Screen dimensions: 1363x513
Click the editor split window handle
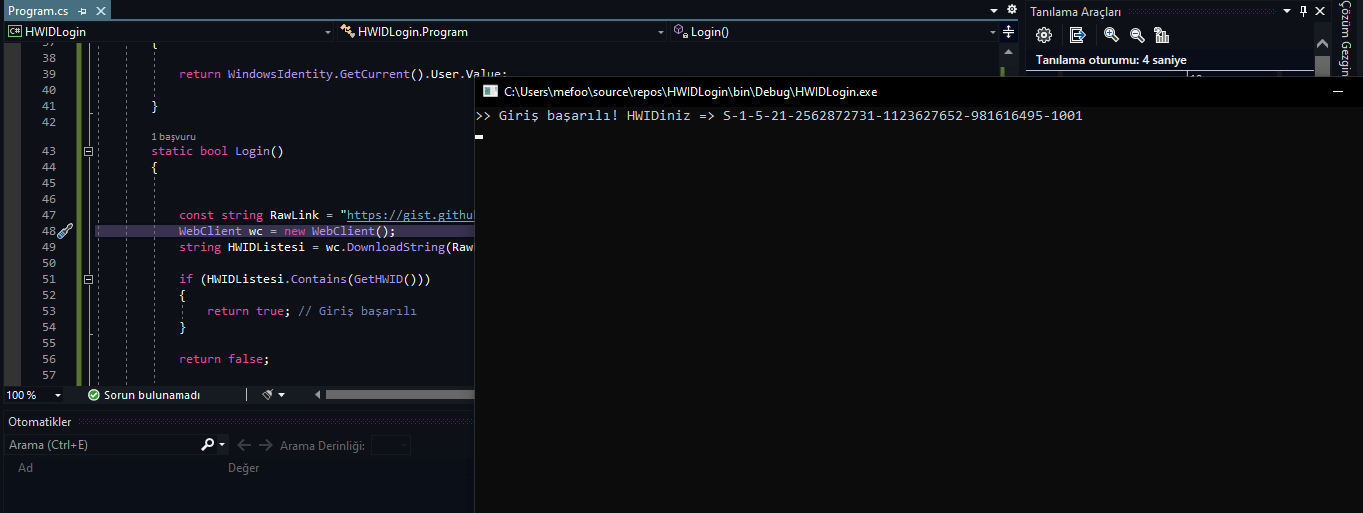pyautogui.click(x=1008, y=32)
